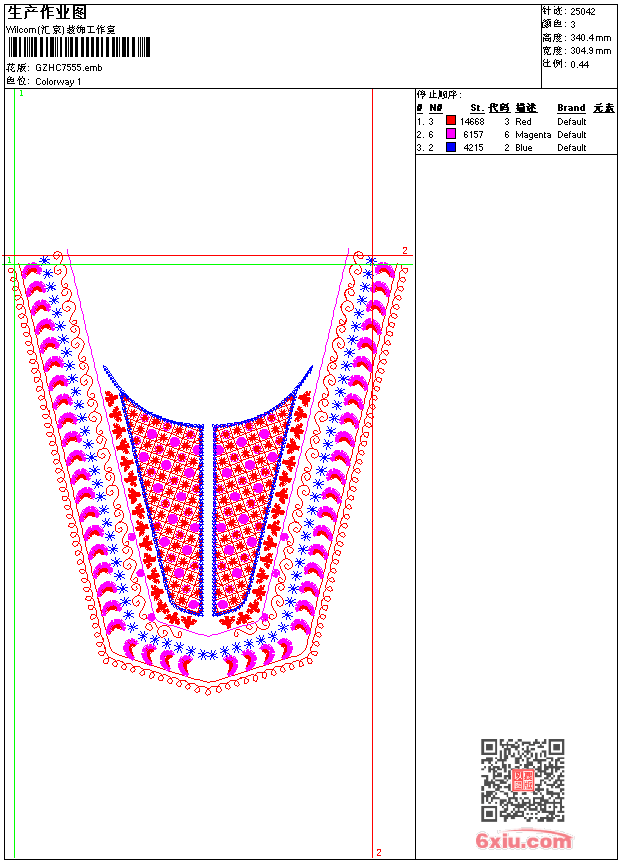The height and width of the screenshot is (860, 620).
Task: Click the scale value 0.44
Action: point(579,64)
